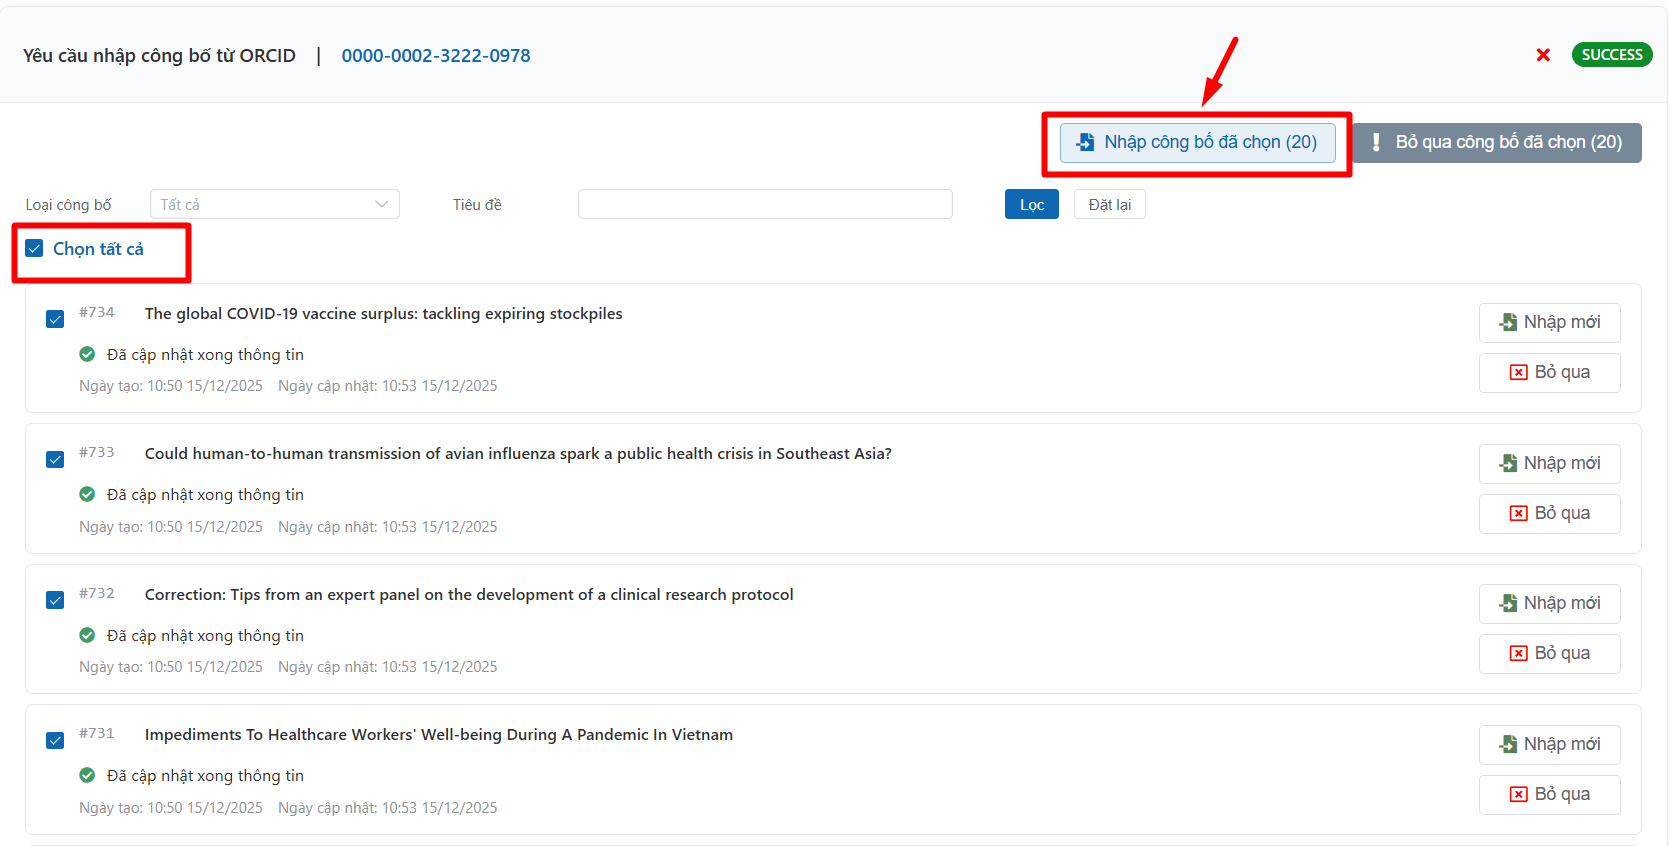Click exclamation icon in 'Bỏ qua công bố đã chọn'

[x=1376, y=143]
